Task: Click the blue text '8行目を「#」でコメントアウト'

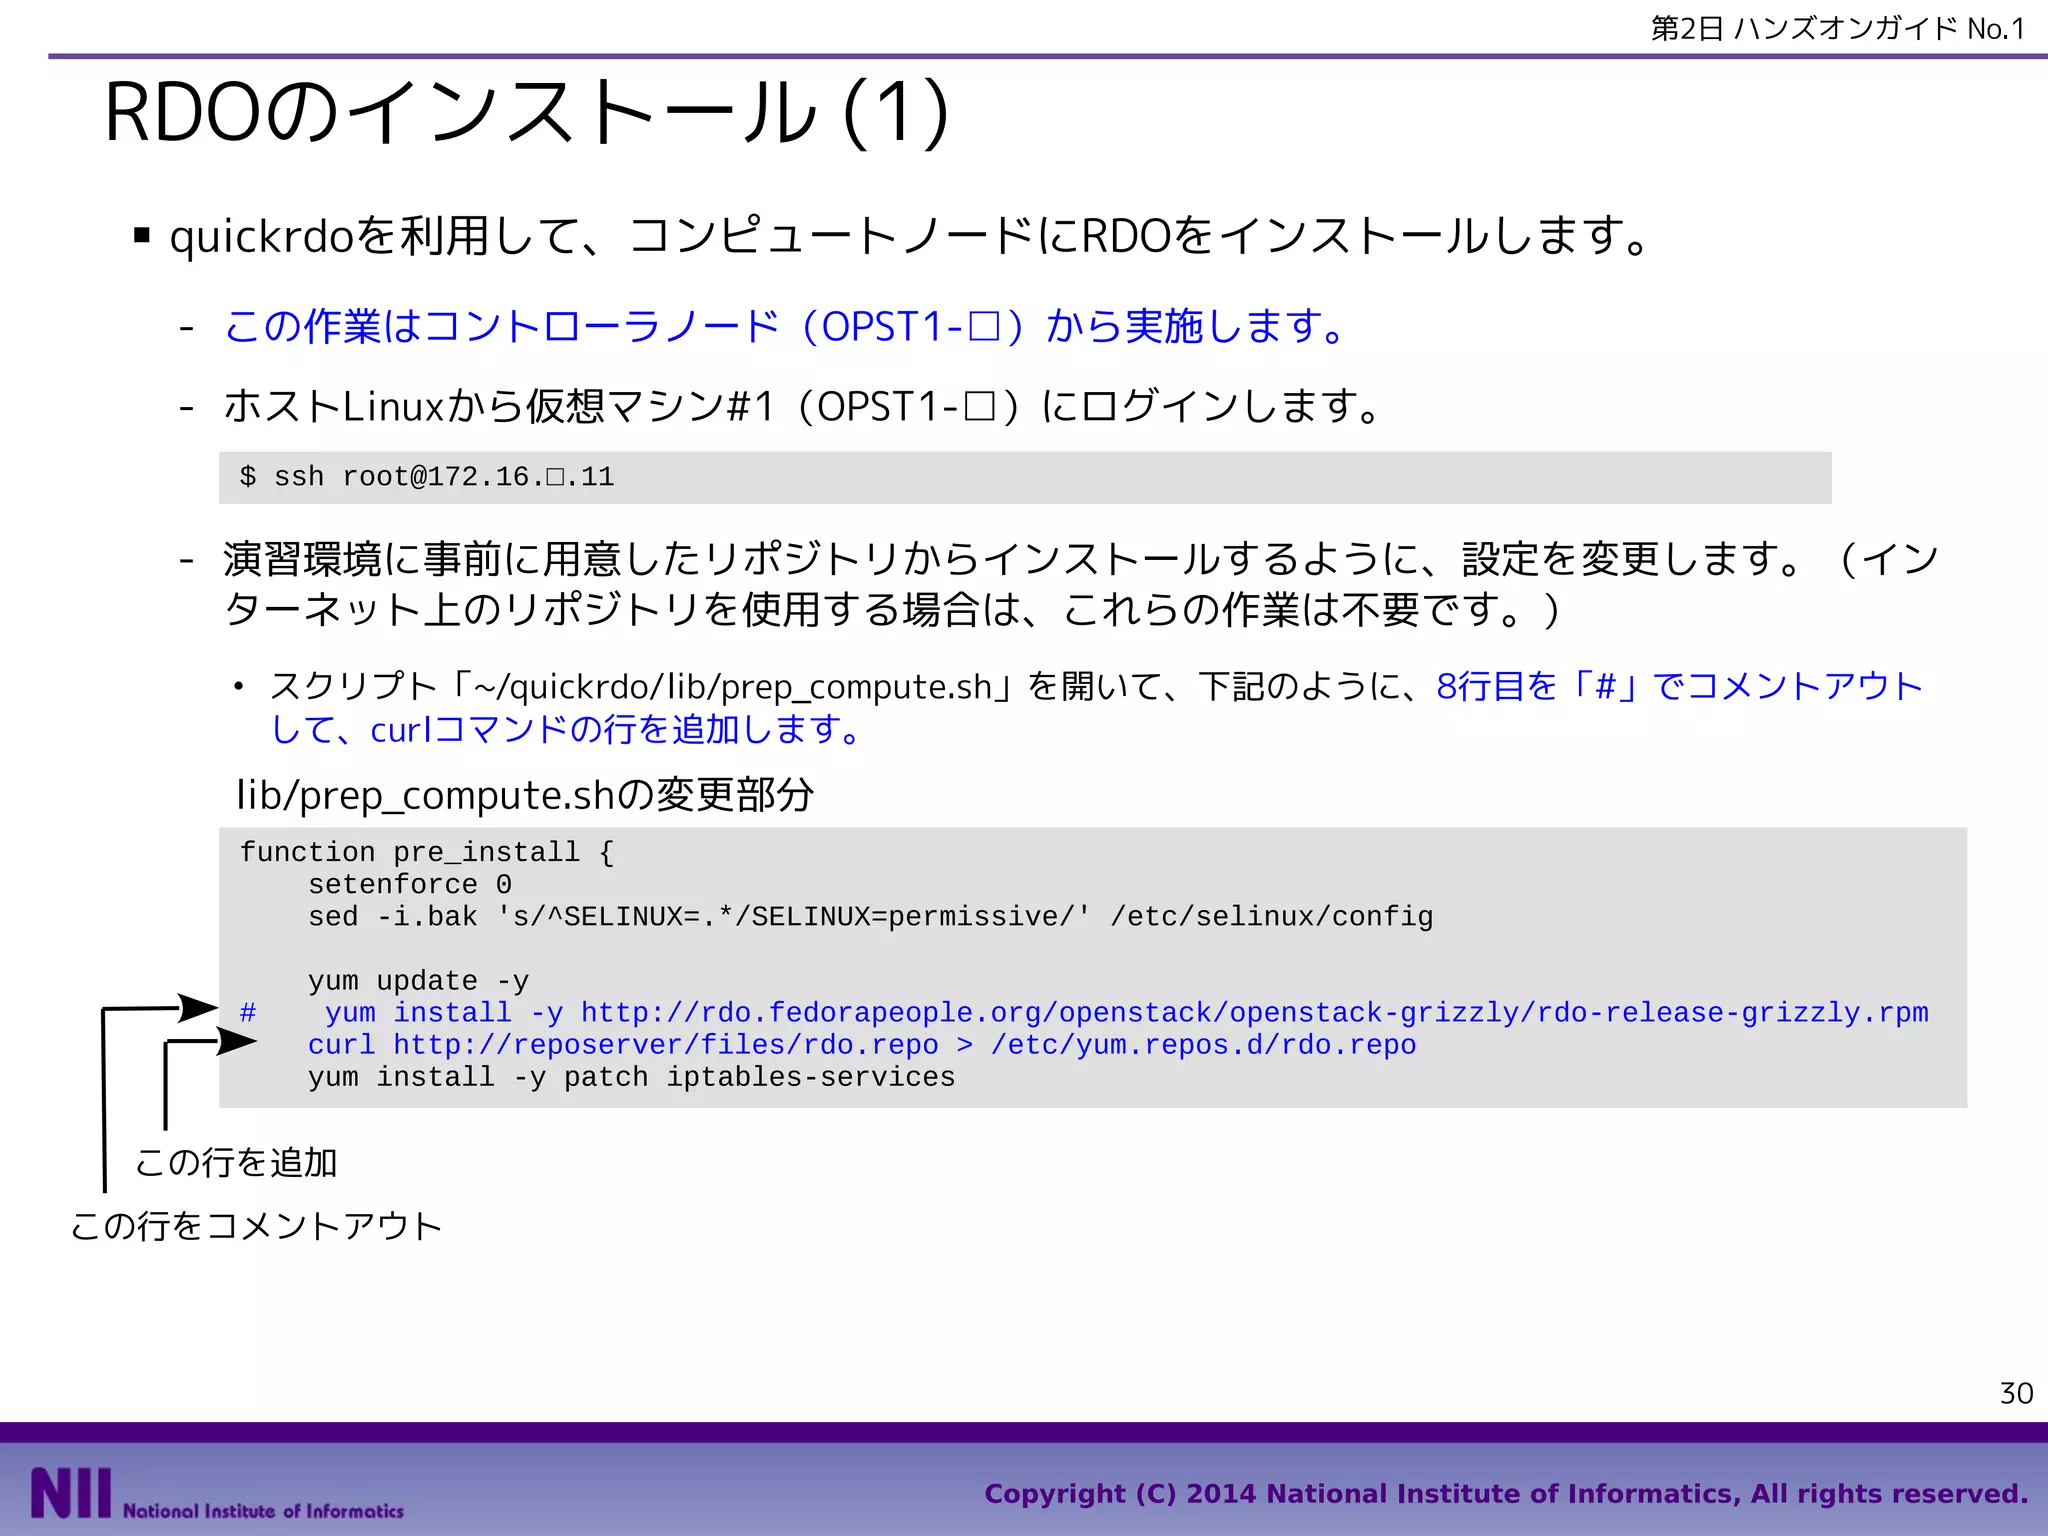Action: click(1679, 686)
